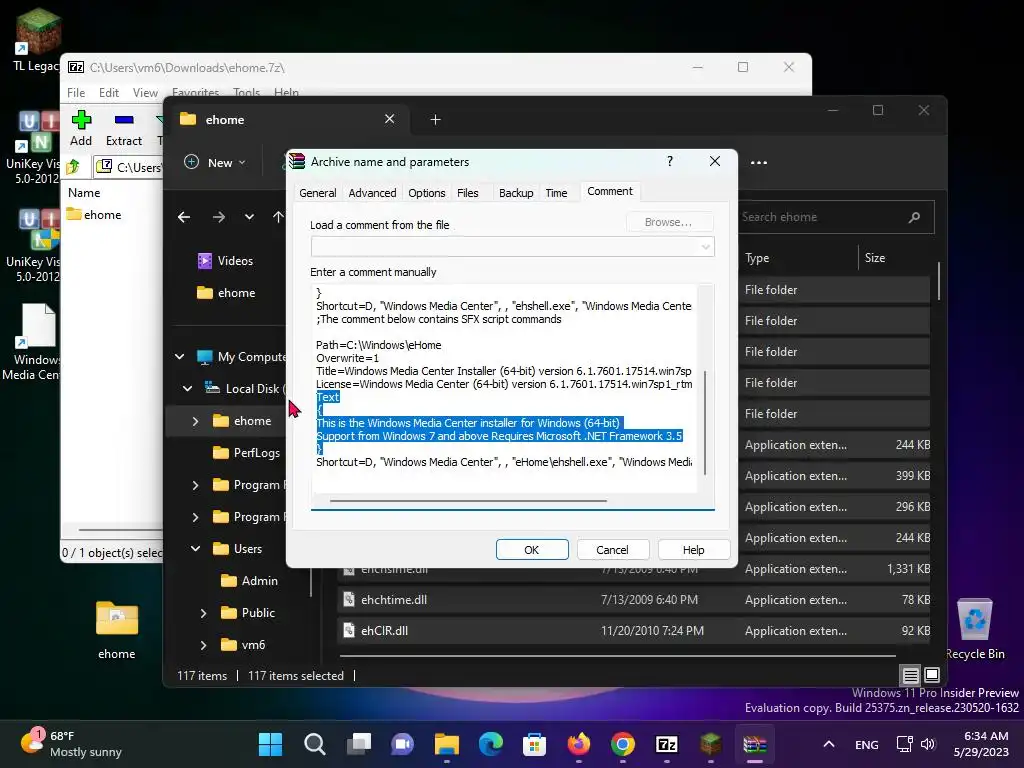1024x768 pixels.
Task: Expand the Public folder node
Action: (203, 613)
